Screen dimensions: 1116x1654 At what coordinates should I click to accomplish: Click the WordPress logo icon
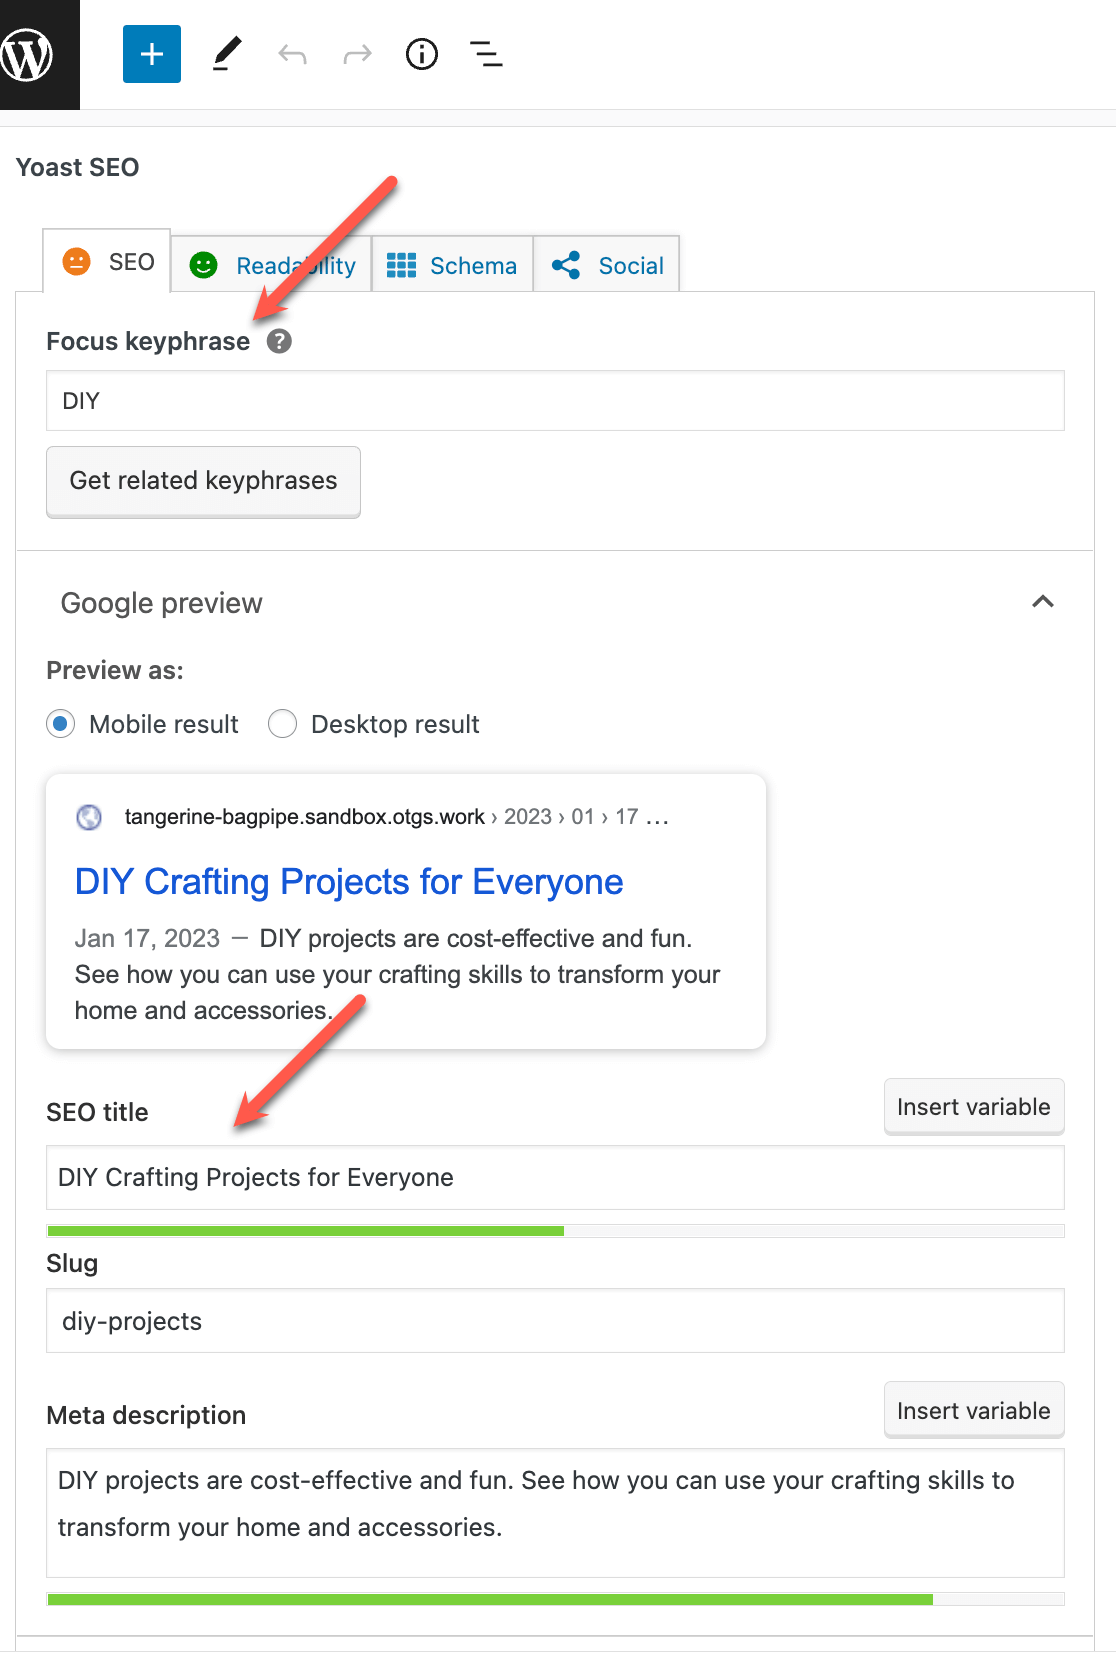[x=28, y=54]
